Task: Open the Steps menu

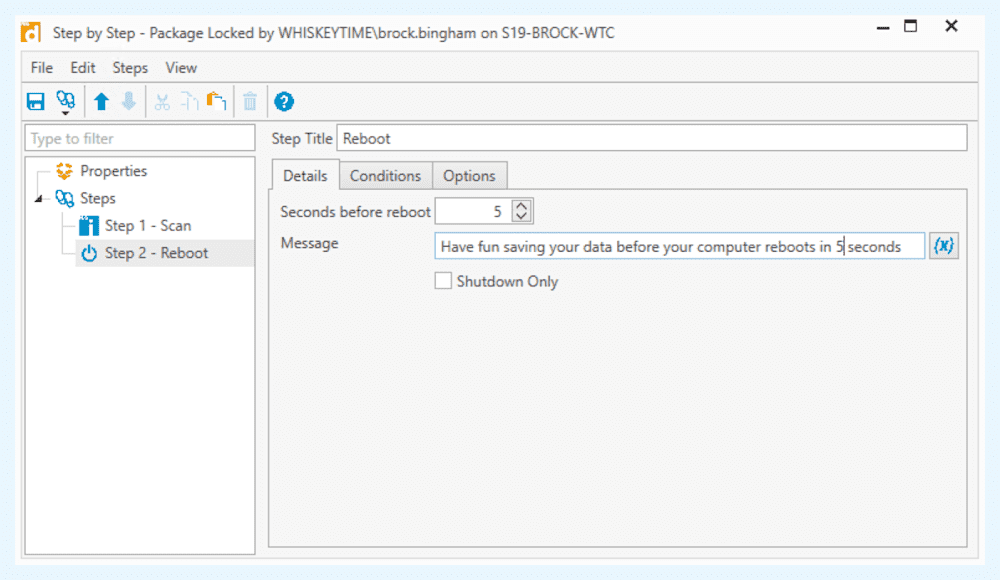Action: [130, 68]
